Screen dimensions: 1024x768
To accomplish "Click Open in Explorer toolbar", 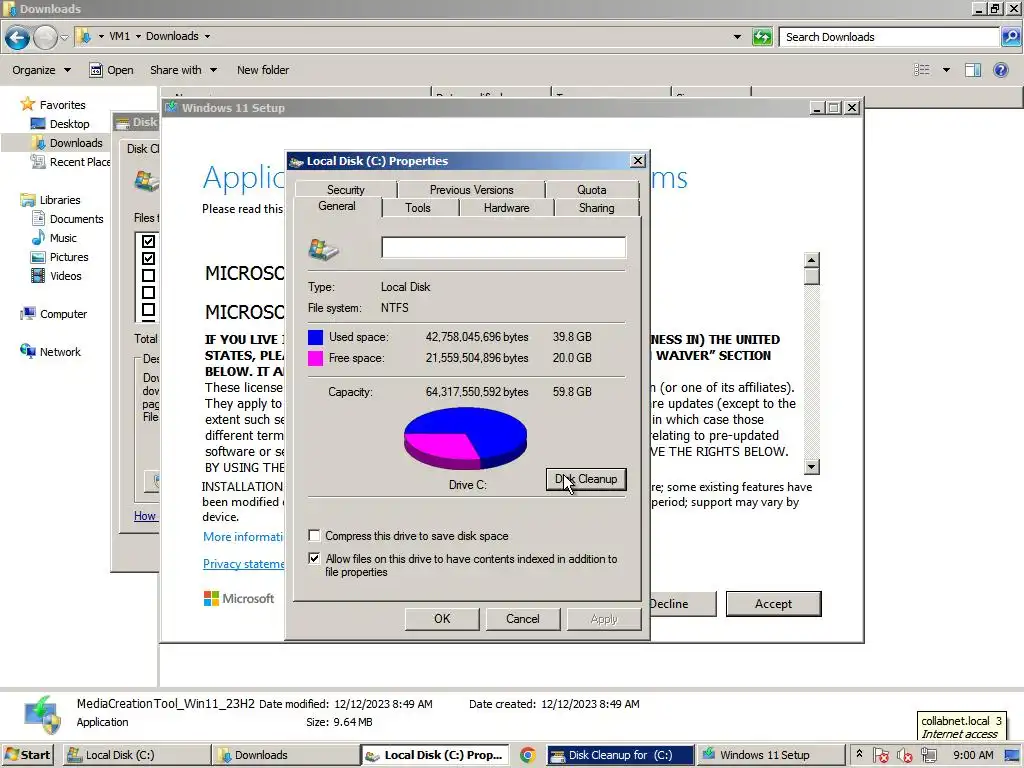I will (112, 70).
